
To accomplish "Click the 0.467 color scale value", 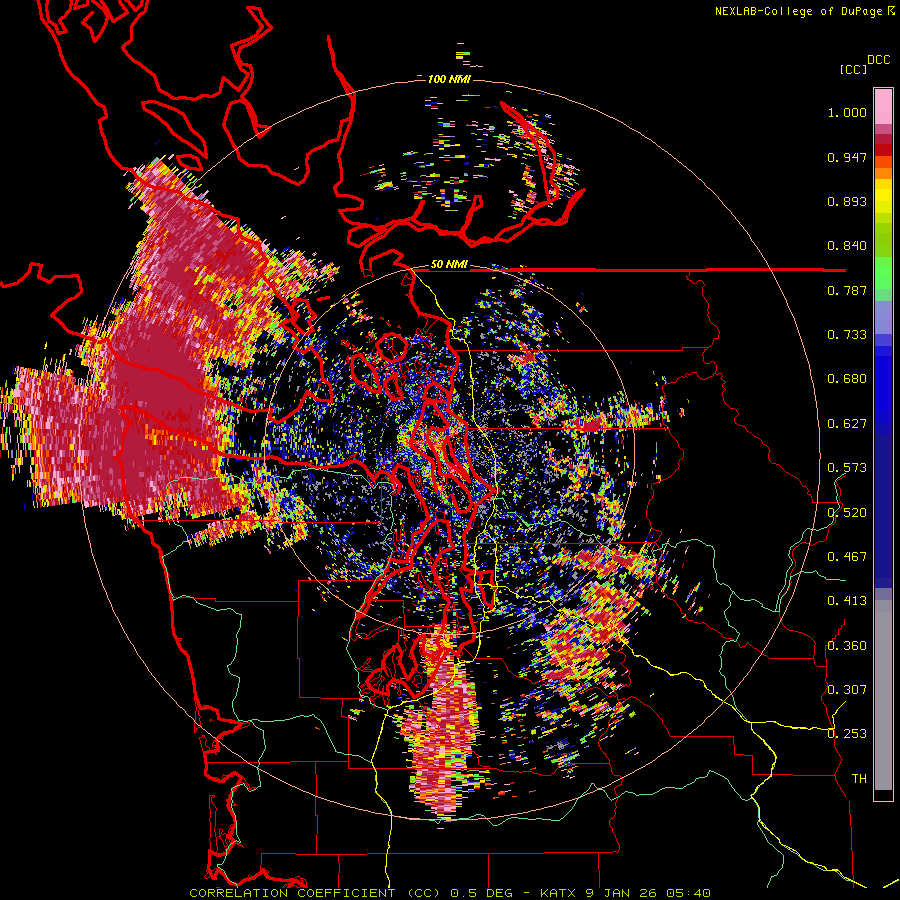I will 847,557.
